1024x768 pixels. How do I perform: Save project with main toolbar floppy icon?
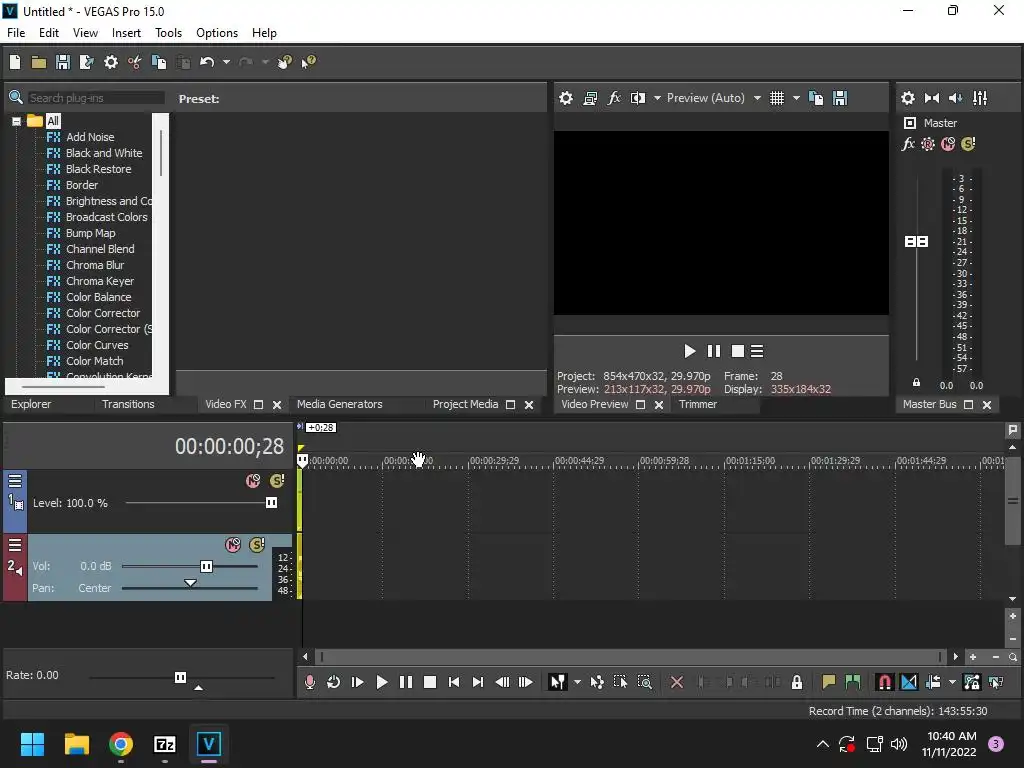(63, 62)
